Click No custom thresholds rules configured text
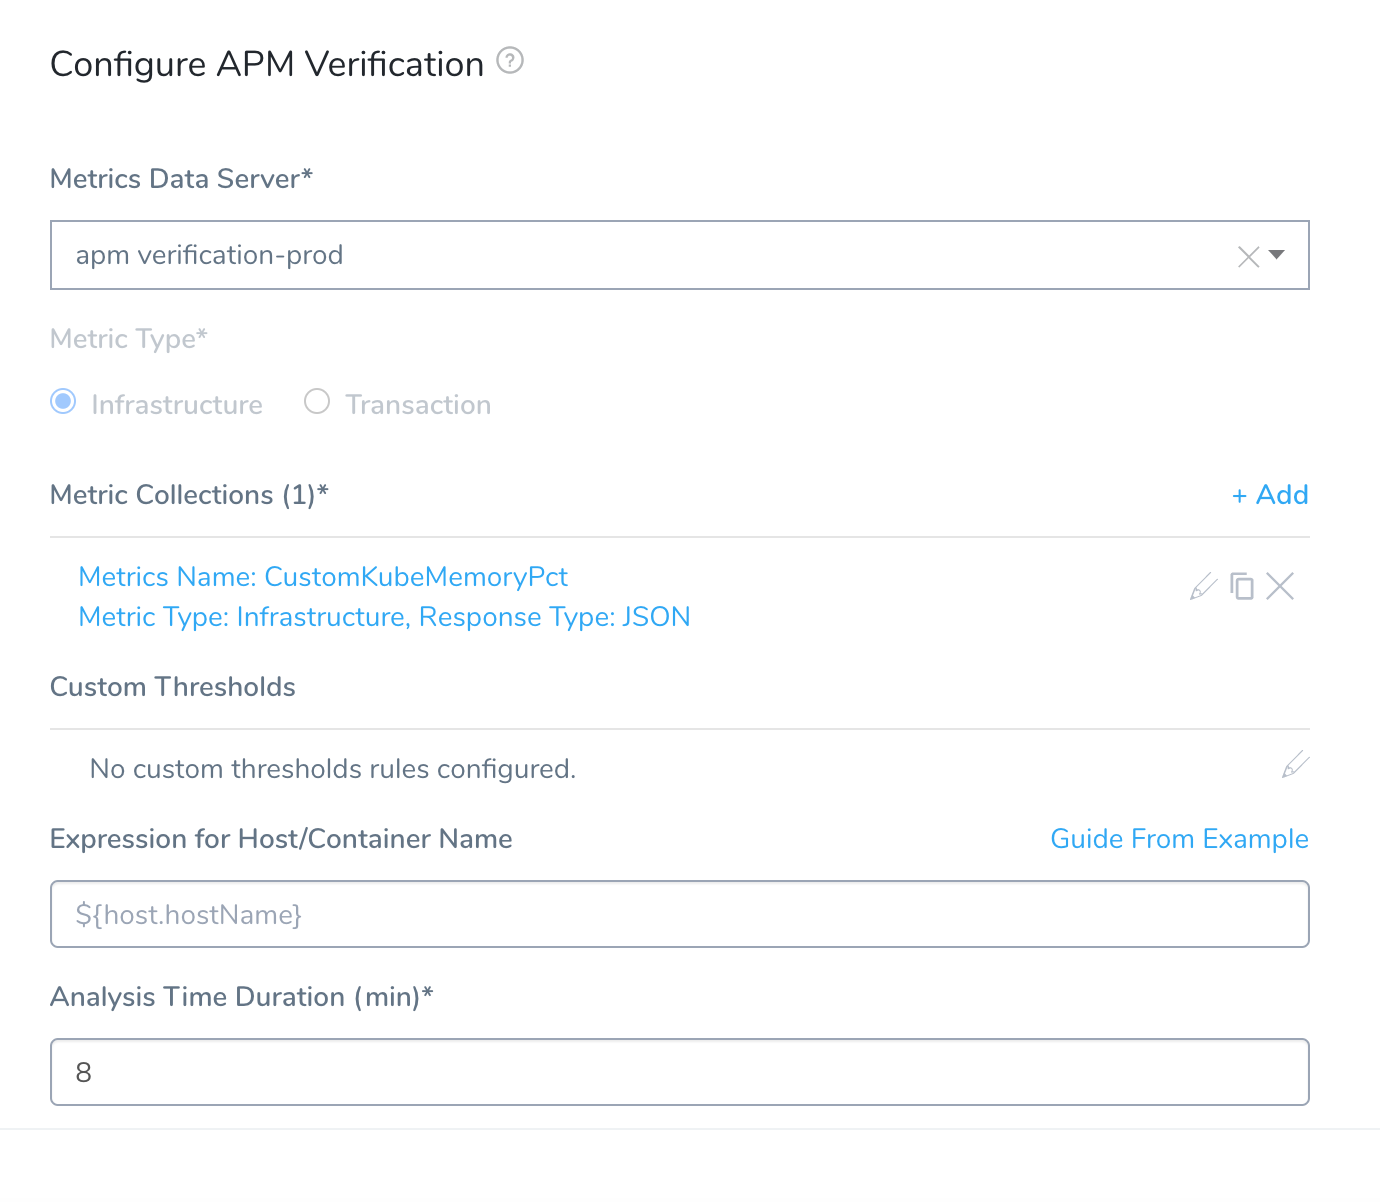 click(x=333, y=769)
